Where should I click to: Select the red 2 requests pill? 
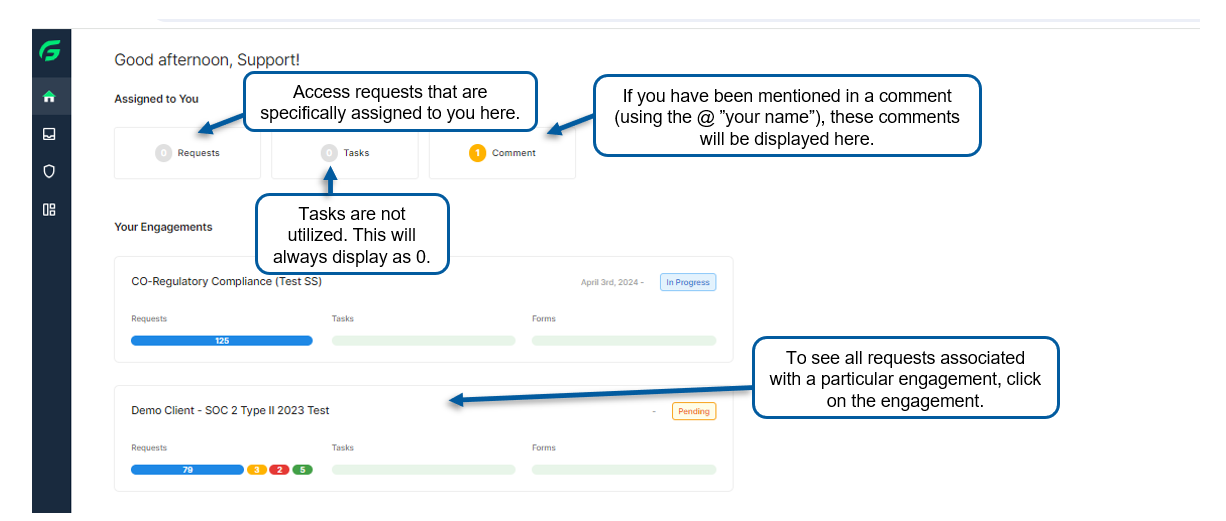pos(279,470)
